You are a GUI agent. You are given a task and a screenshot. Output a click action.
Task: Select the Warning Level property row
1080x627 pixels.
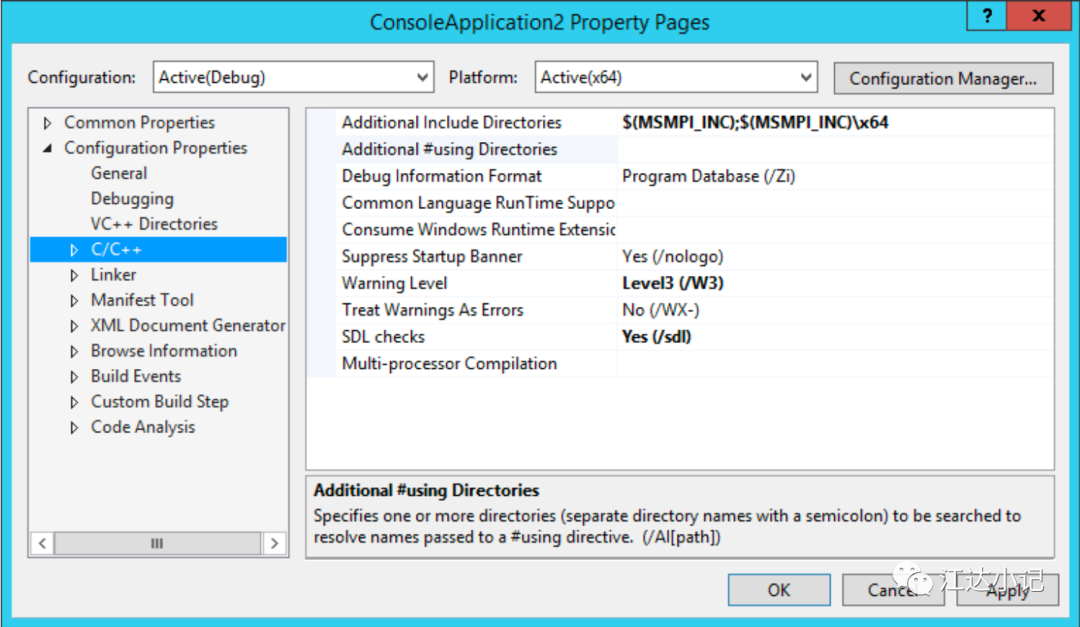[x=681, y=283]
